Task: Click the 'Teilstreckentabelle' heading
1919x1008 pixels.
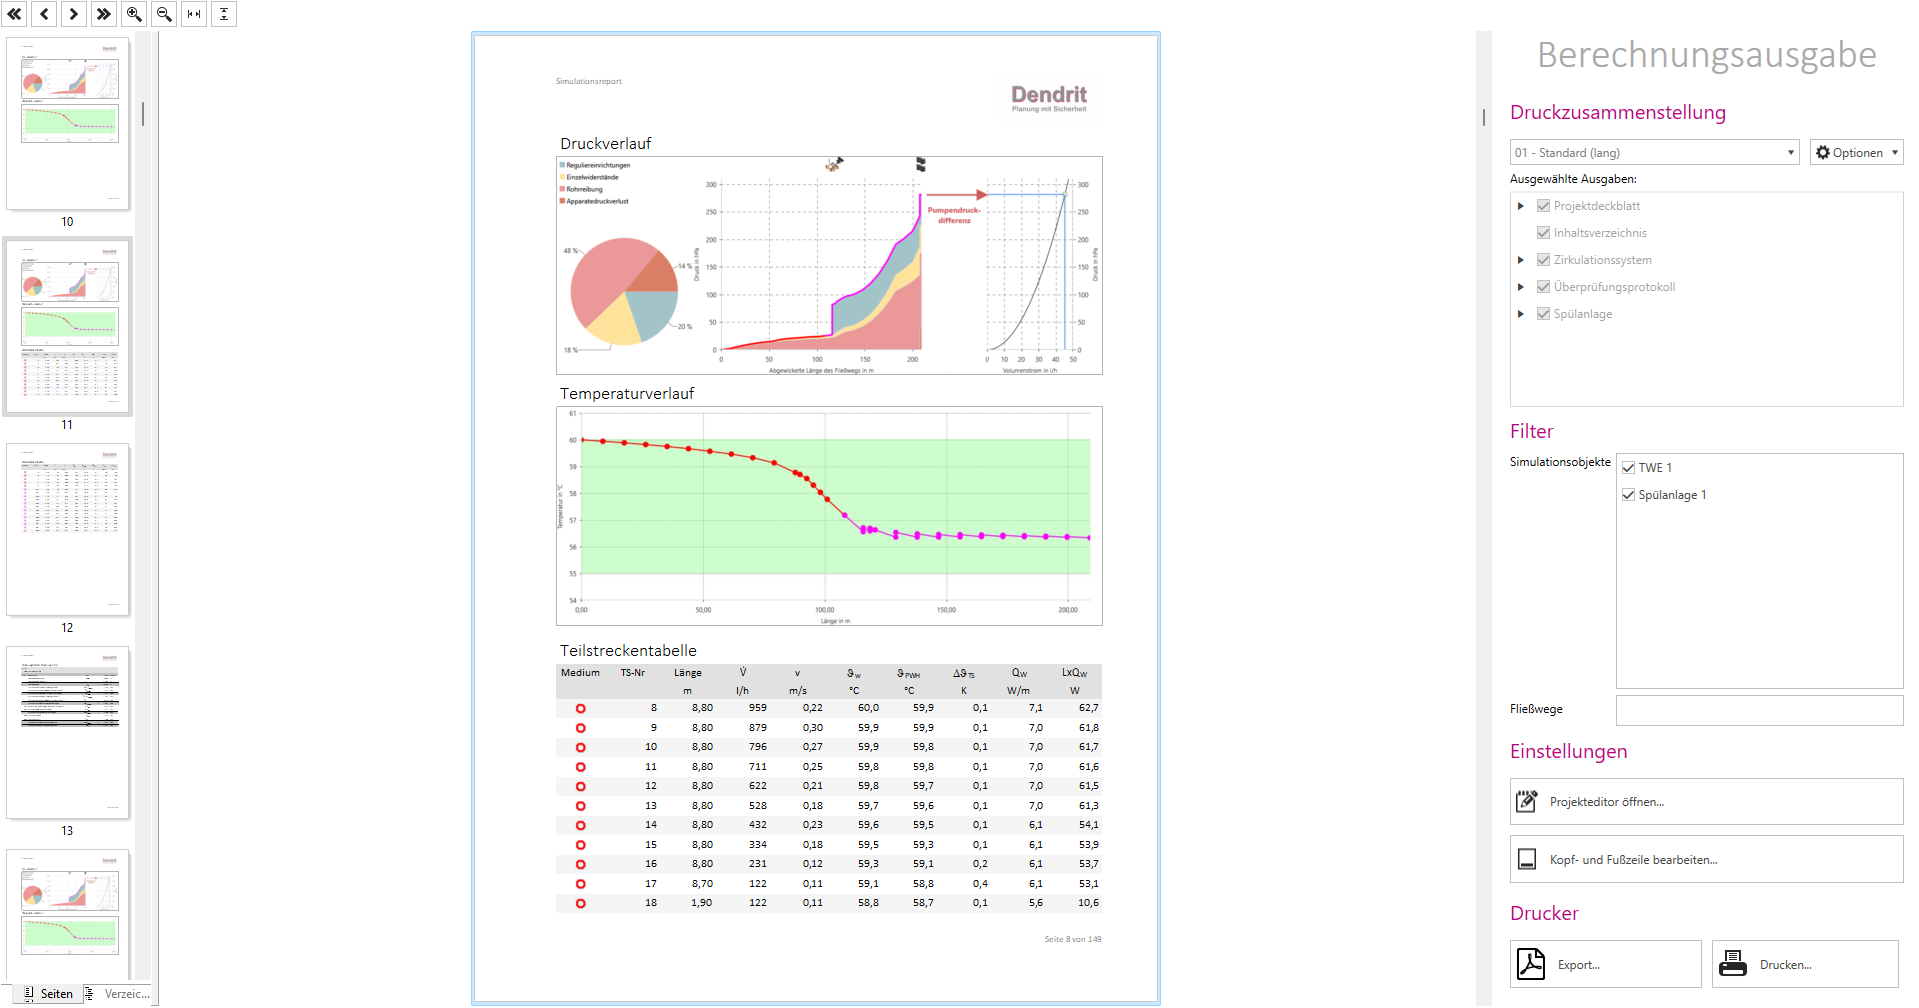Action: (628, 651)
